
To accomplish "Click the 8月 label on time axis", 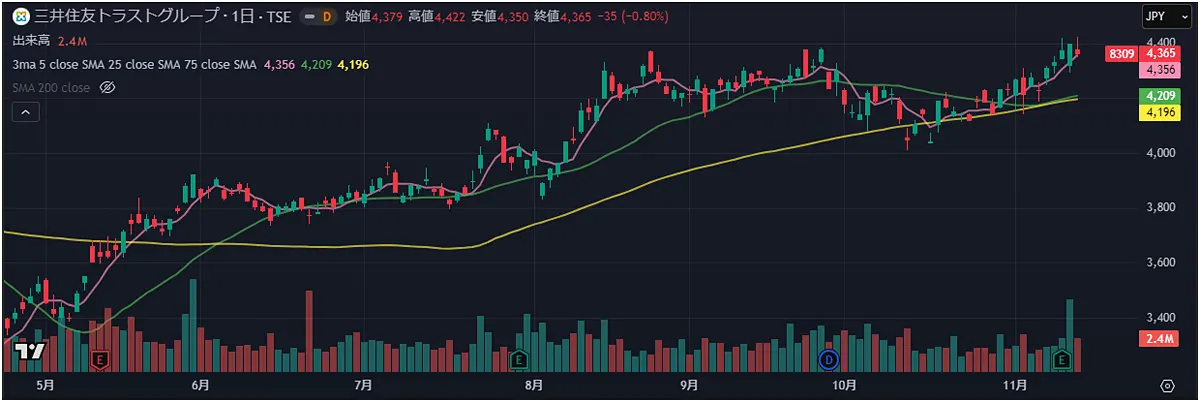I will [533, 385].
